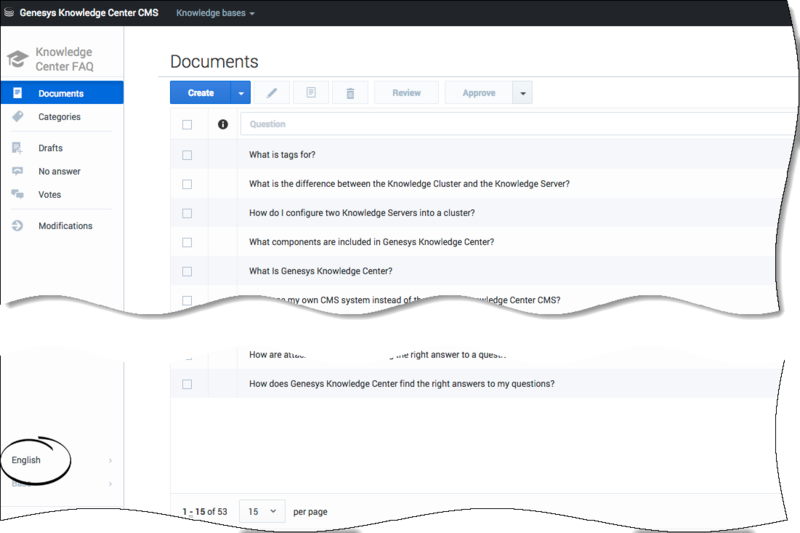This screenshot has height=533, width=800.
Task: Open the 15 per page dropdown
Action: point(262,511)
